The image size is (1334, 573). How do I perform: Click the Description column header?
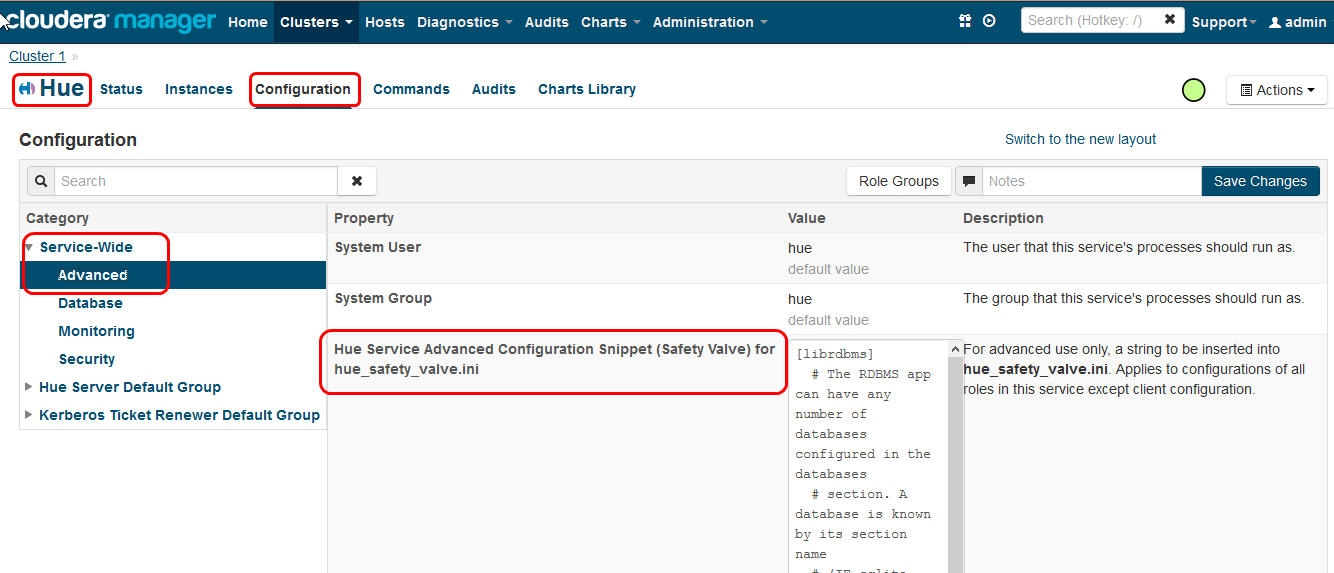tap(1003, 218)
